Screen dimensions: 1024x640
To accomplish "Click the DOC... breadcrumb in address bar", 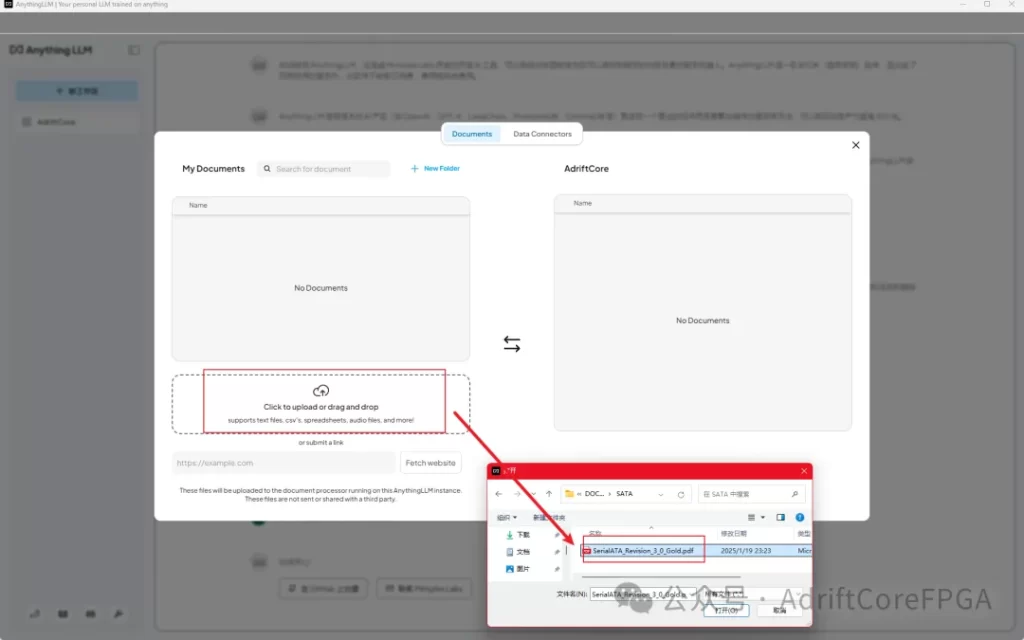I will click(x=594, y=494).
